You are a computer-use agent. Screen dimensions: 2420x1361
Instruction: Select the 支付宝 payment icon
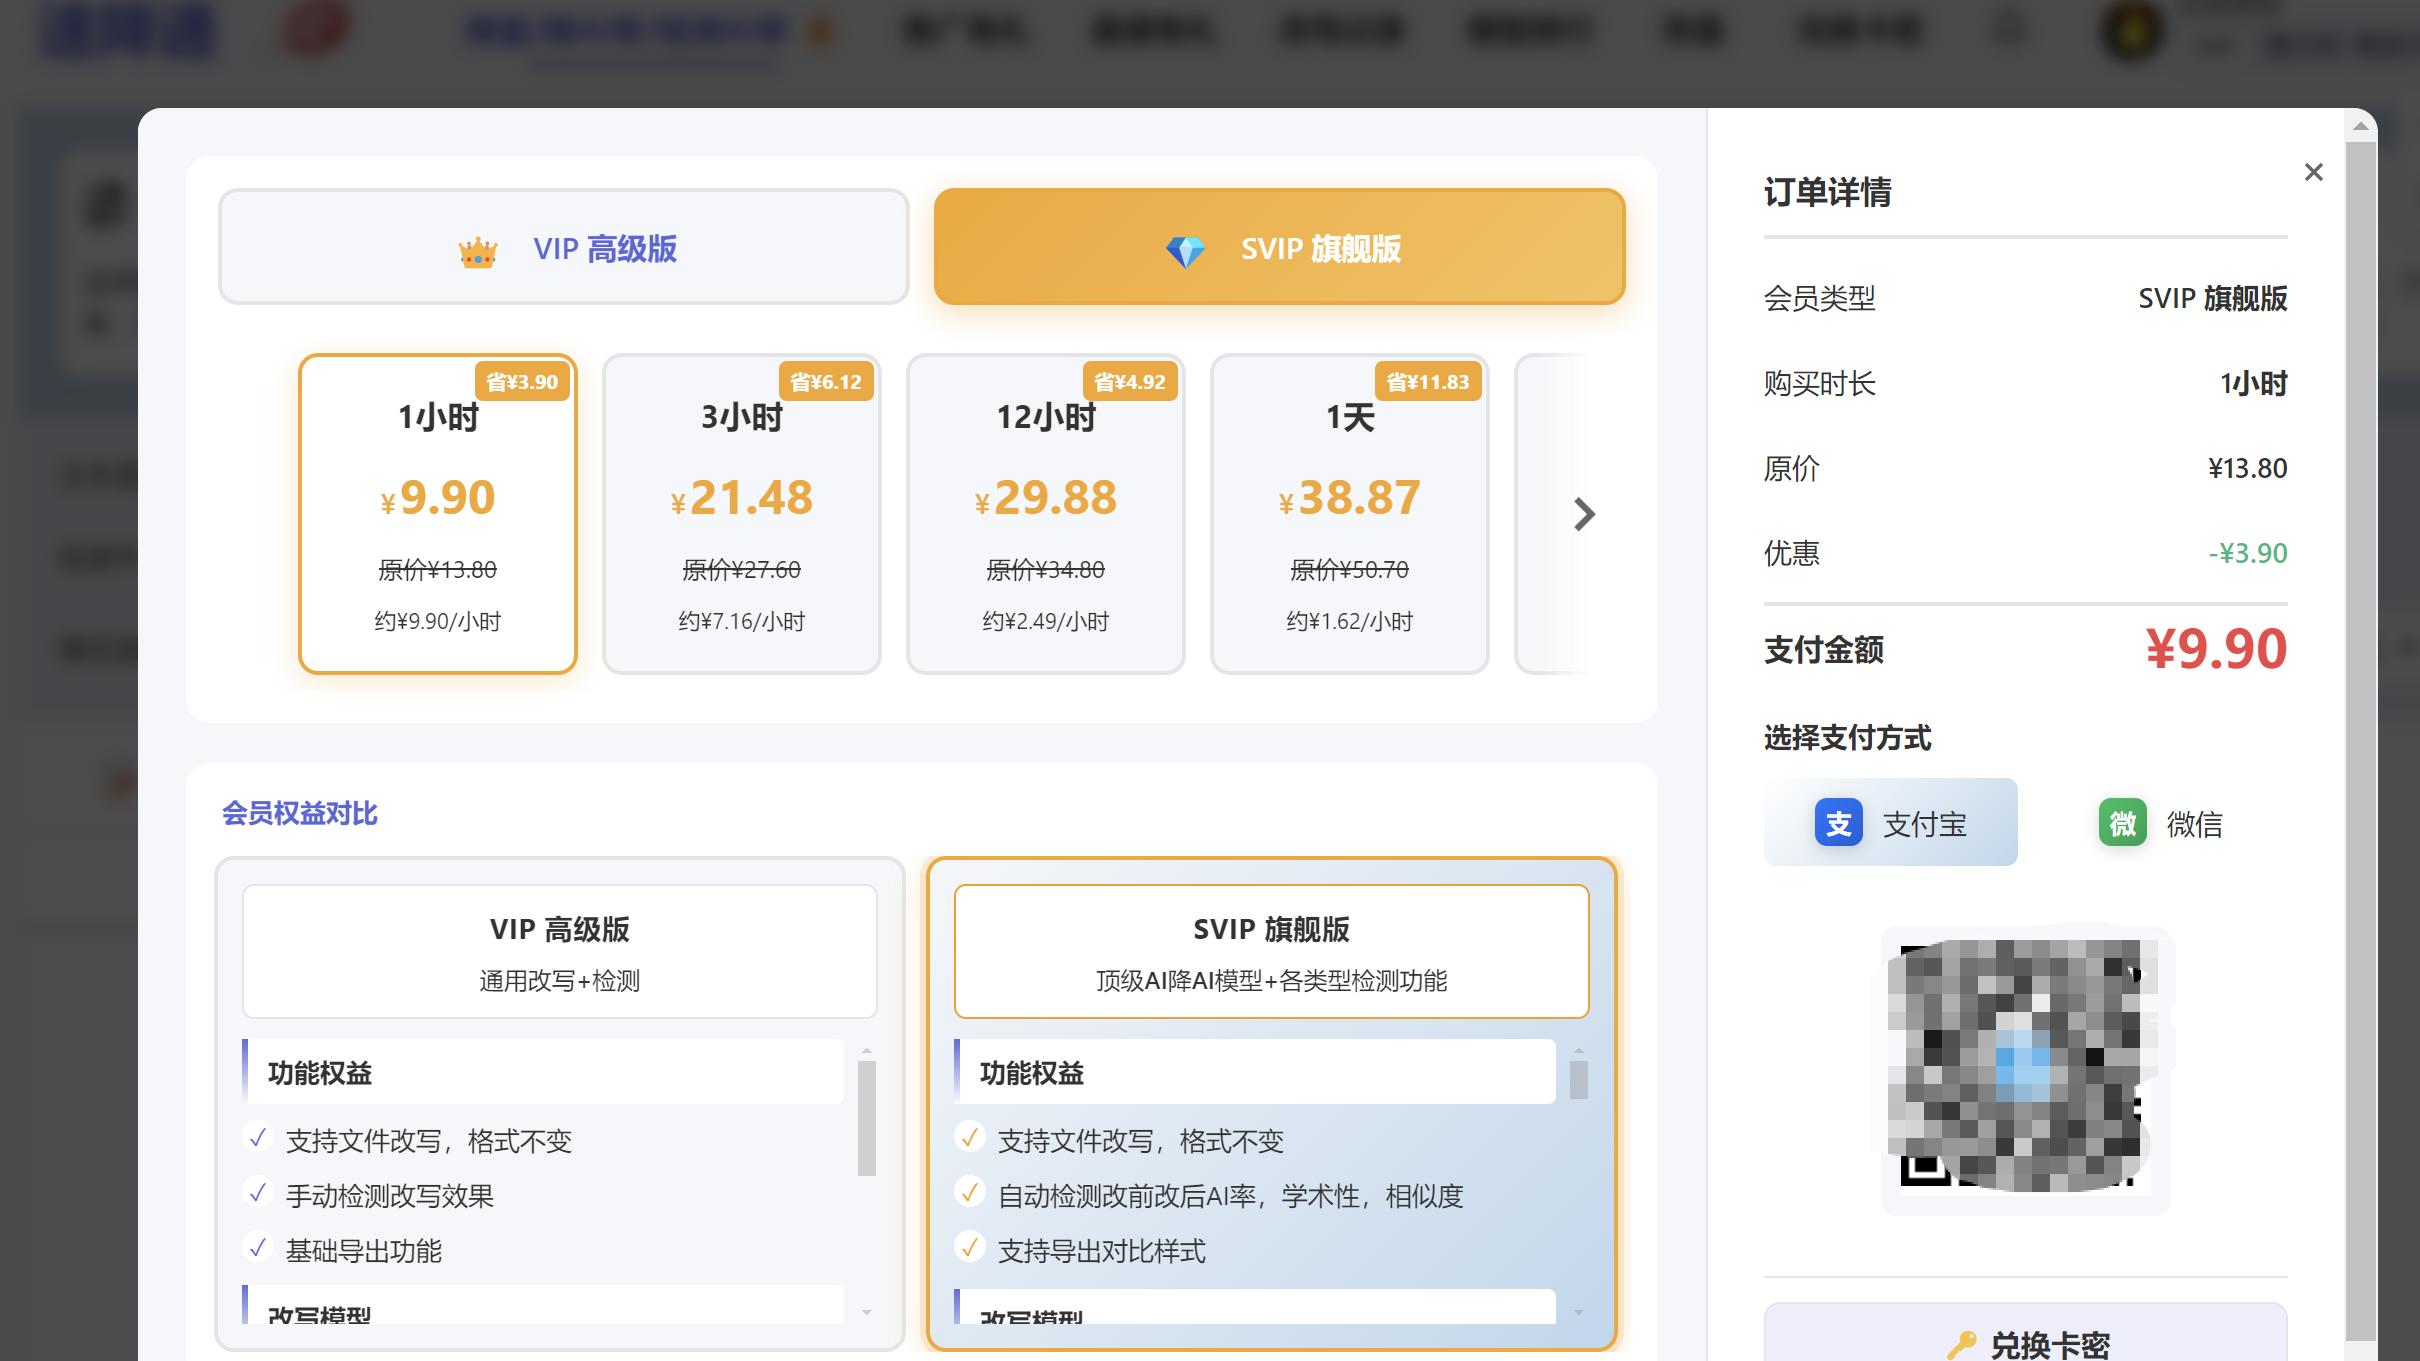[x=1839, y=822]
